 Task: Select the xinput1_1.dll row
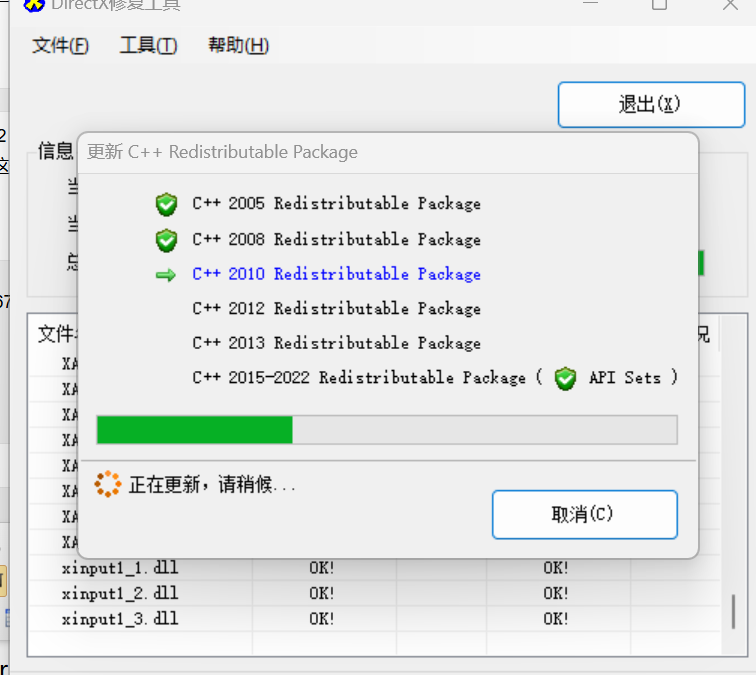pos(374,568)
